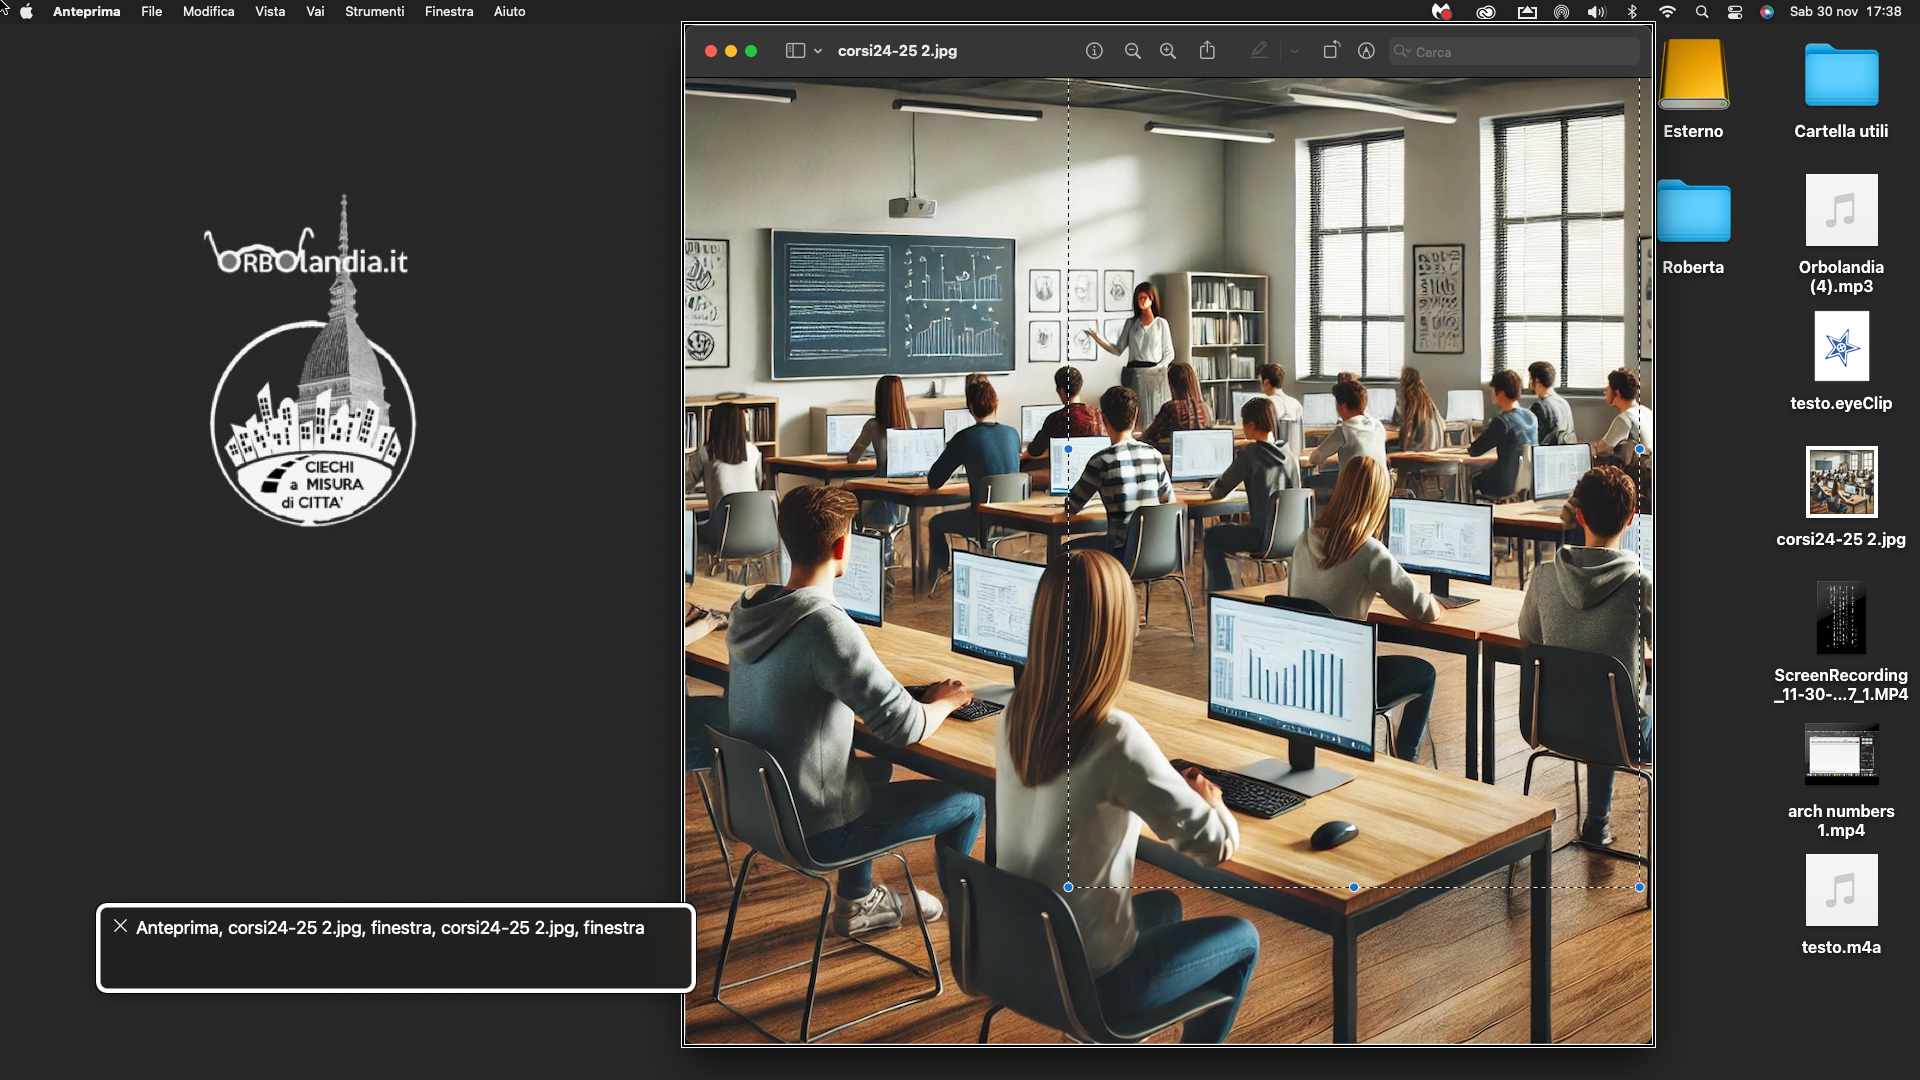Open the File menu
1920x1080 pixels.
pos(151,12)
